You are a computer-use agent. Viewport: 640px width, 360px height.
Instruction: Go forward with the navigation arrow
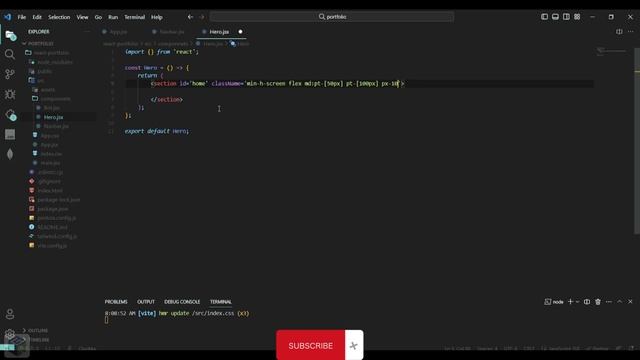[x=202, y=17]
